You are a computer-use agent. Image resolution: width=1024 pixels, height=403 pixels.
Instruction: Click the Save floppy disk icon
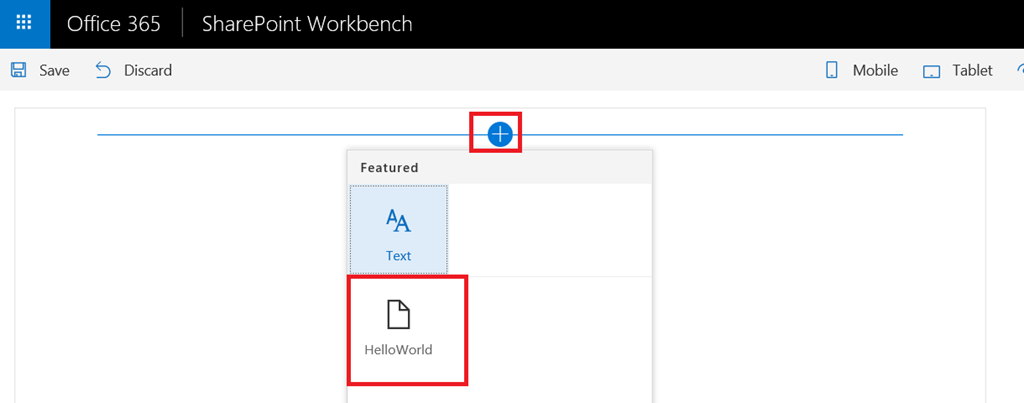[x=19, y=71]
